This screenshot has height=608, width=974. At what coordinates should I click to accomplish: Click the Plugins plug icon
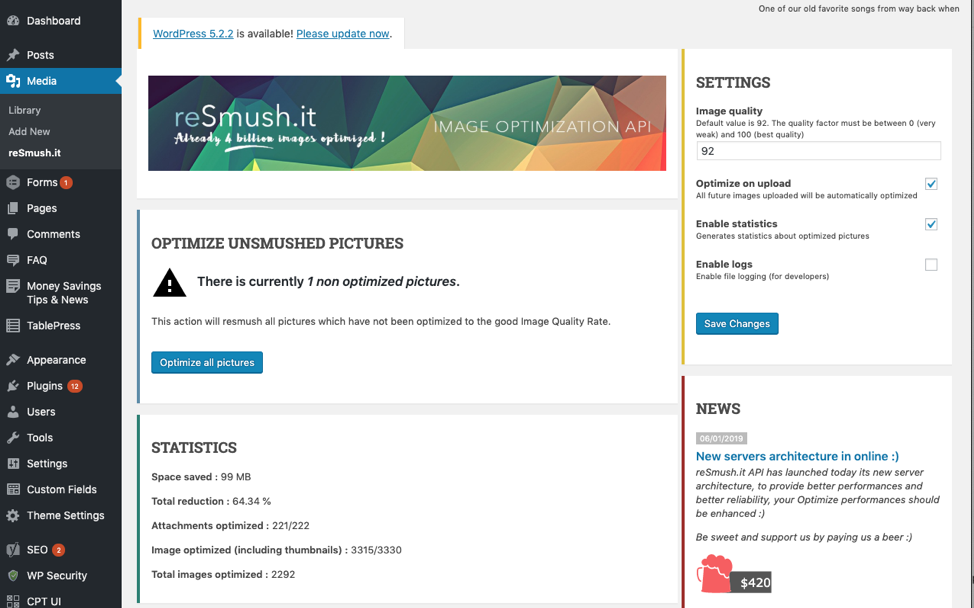[x=13, y=386]
